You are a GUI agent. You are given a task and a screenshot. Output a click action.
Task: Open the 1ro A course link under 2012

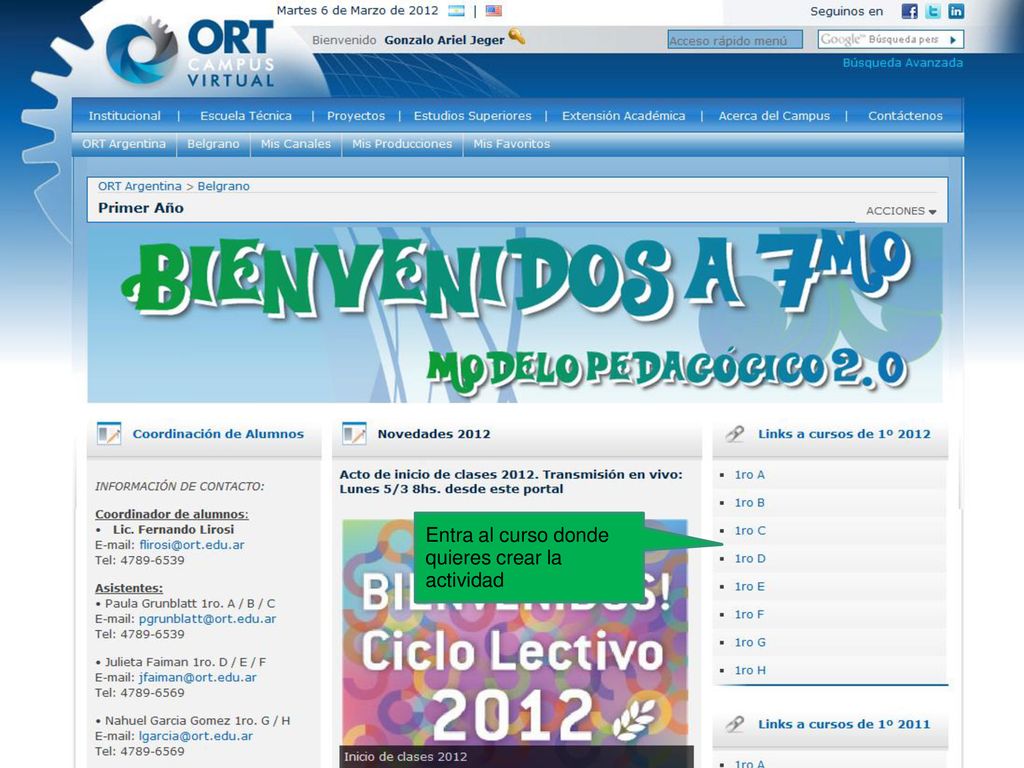750,475
